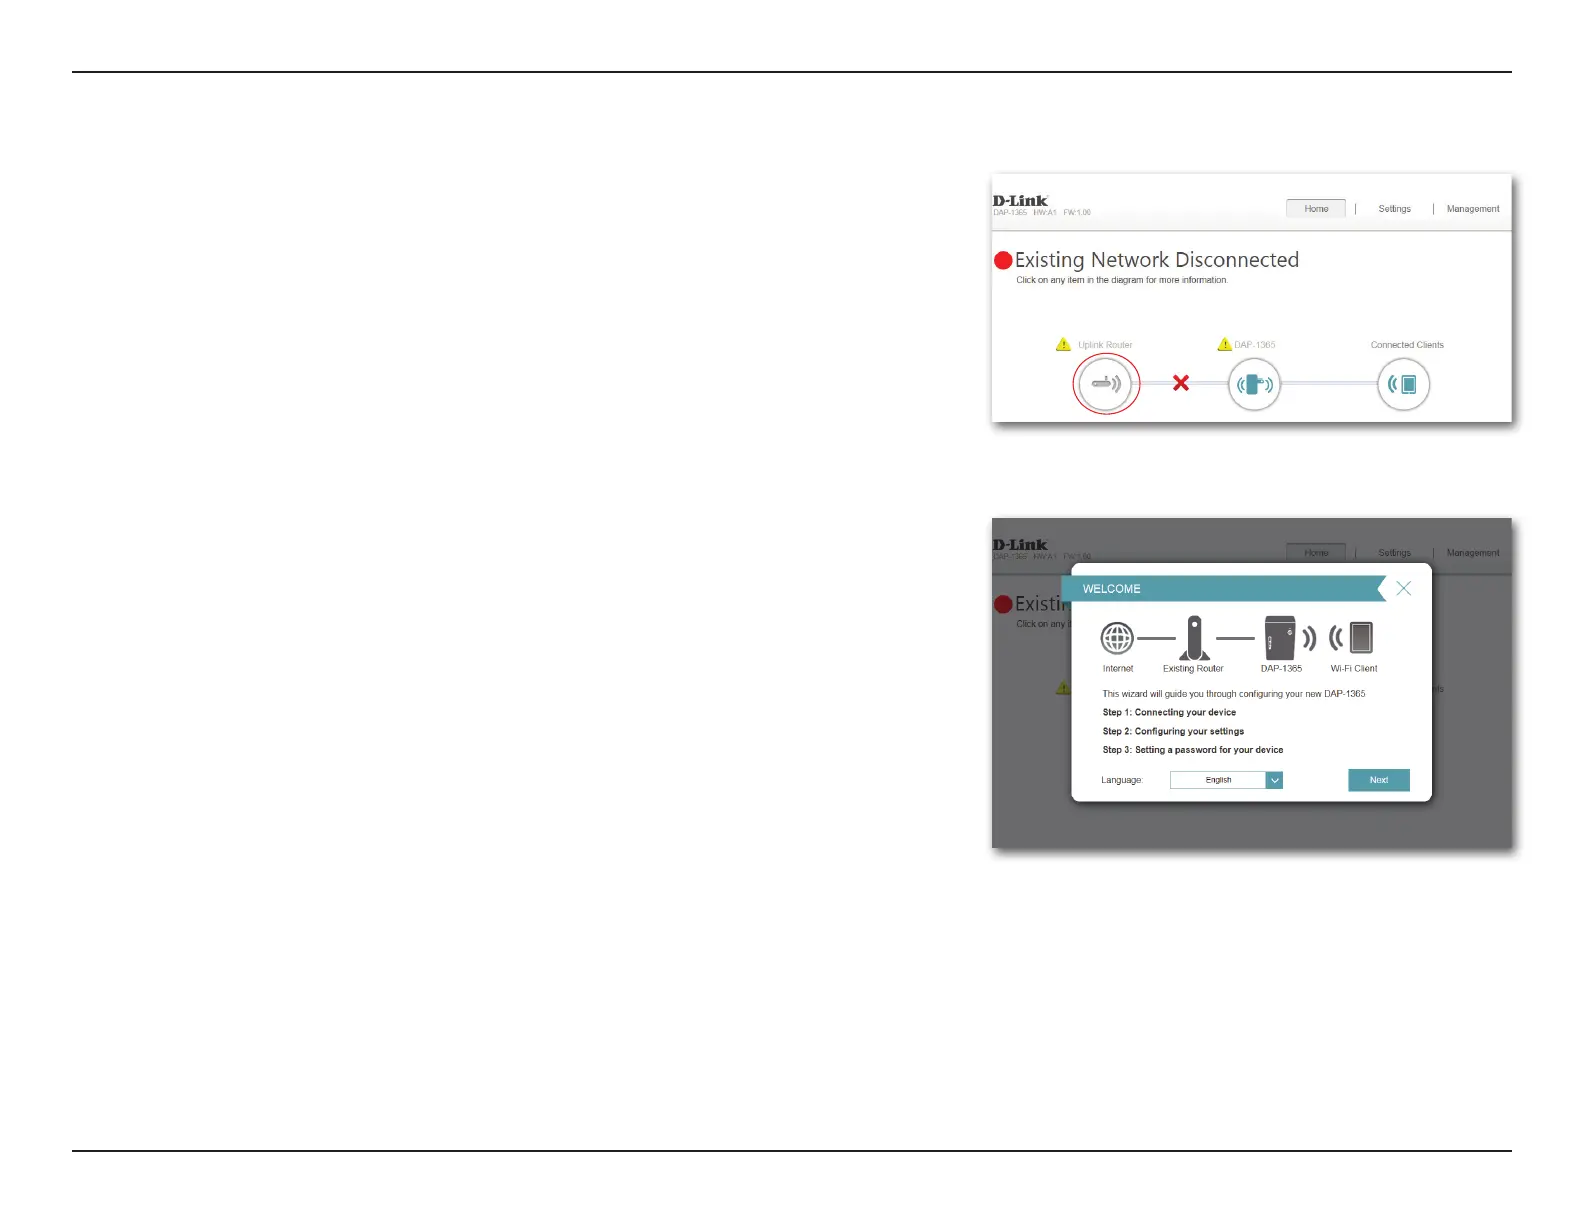The width and height of the screenshot is (1584, 1224).
Task: Click Step 3: Setting a password for your device
Action: point(1193,750)
